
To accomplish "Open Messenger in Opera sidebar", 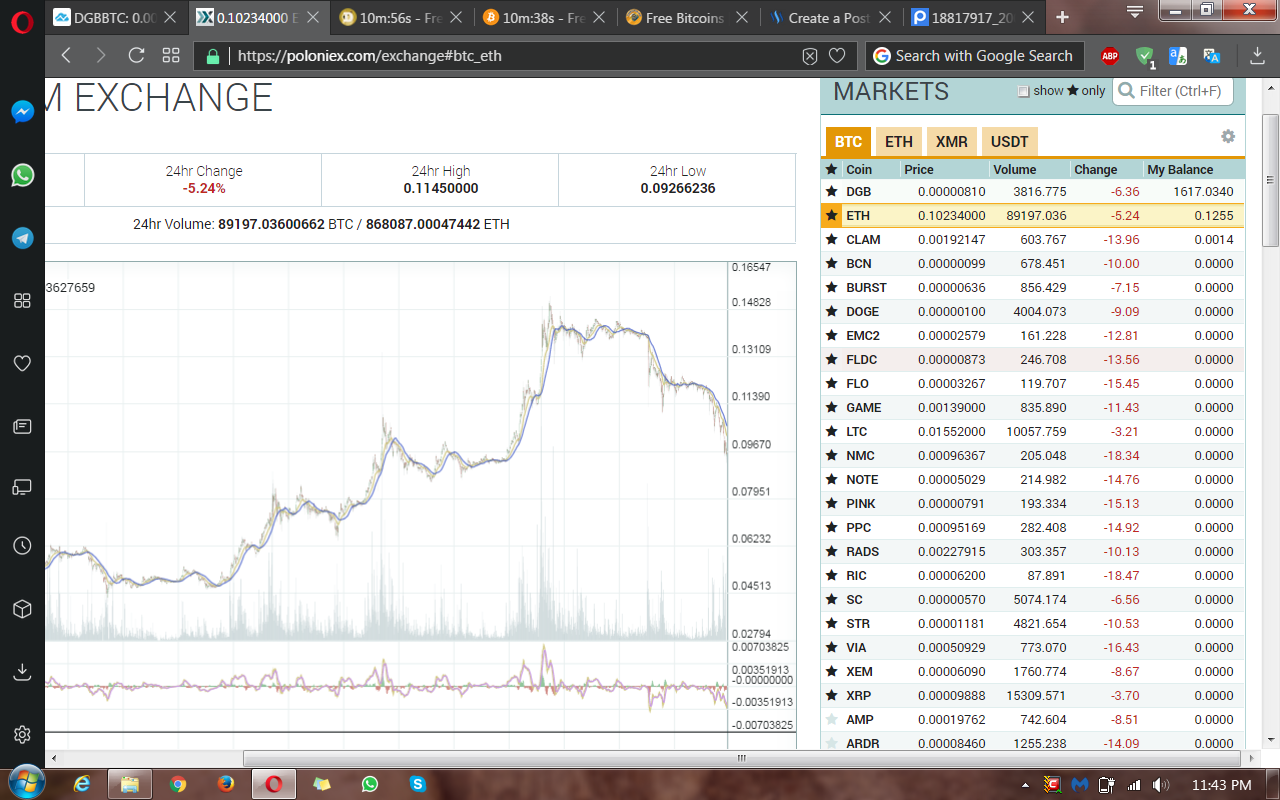I will (22, 112).
